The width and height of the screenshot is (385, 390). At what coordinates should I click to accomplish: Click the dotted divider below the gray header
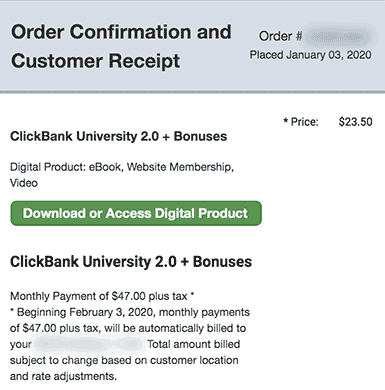[x=192, y=91]
